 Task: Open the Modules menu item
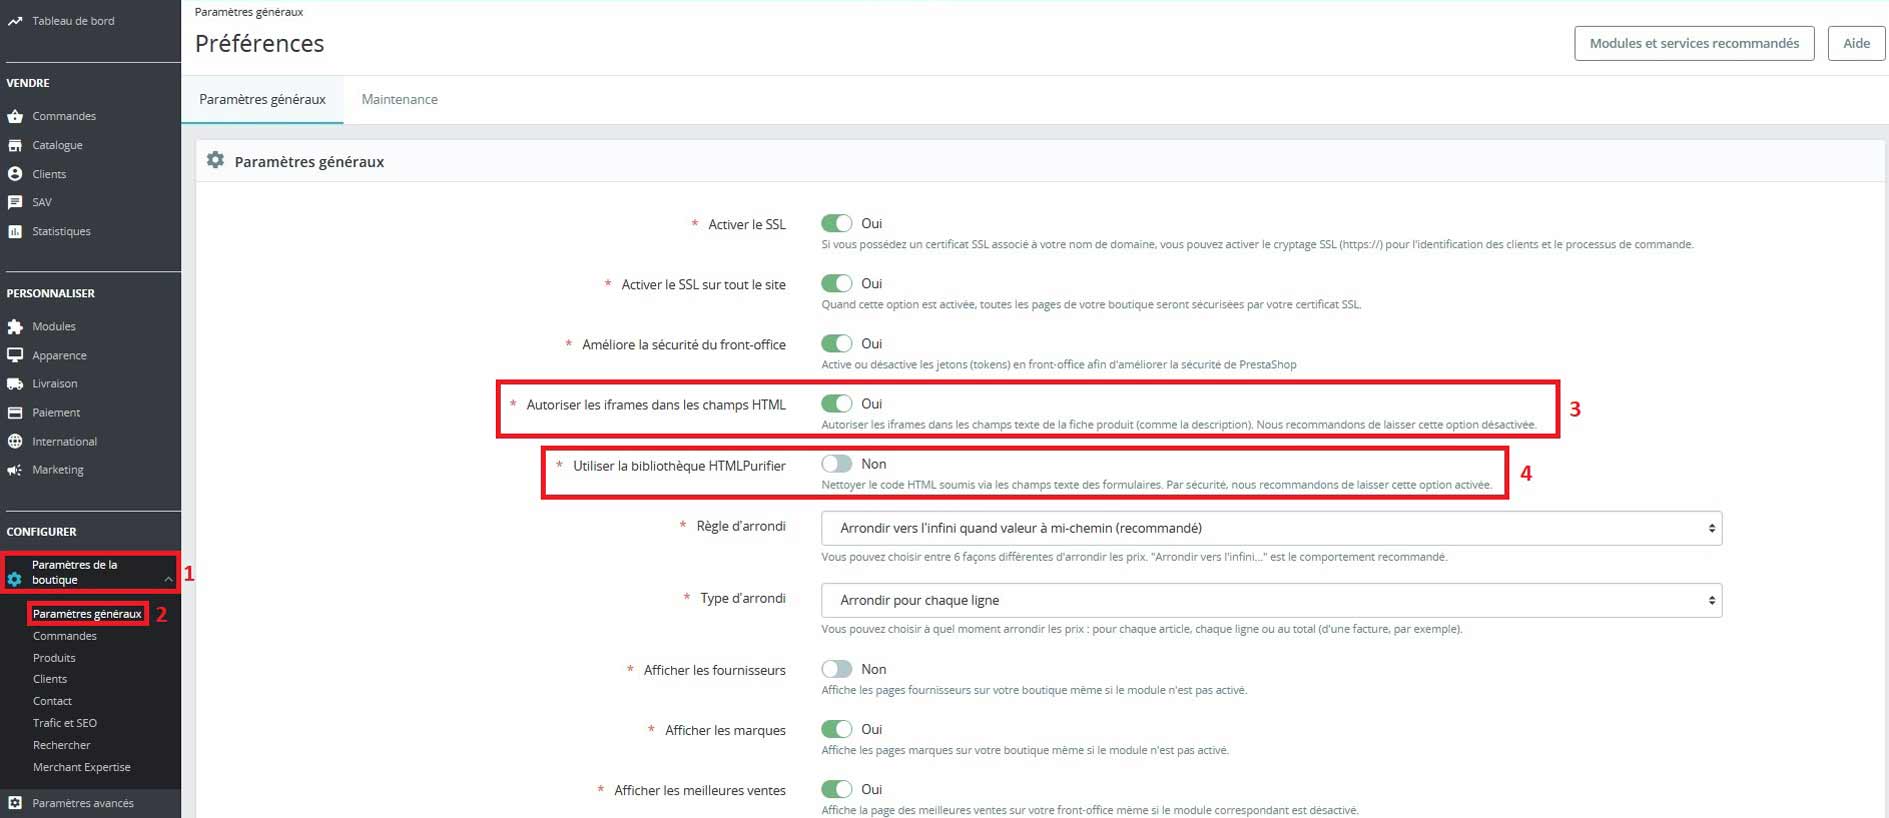click(x=54, y=327)
